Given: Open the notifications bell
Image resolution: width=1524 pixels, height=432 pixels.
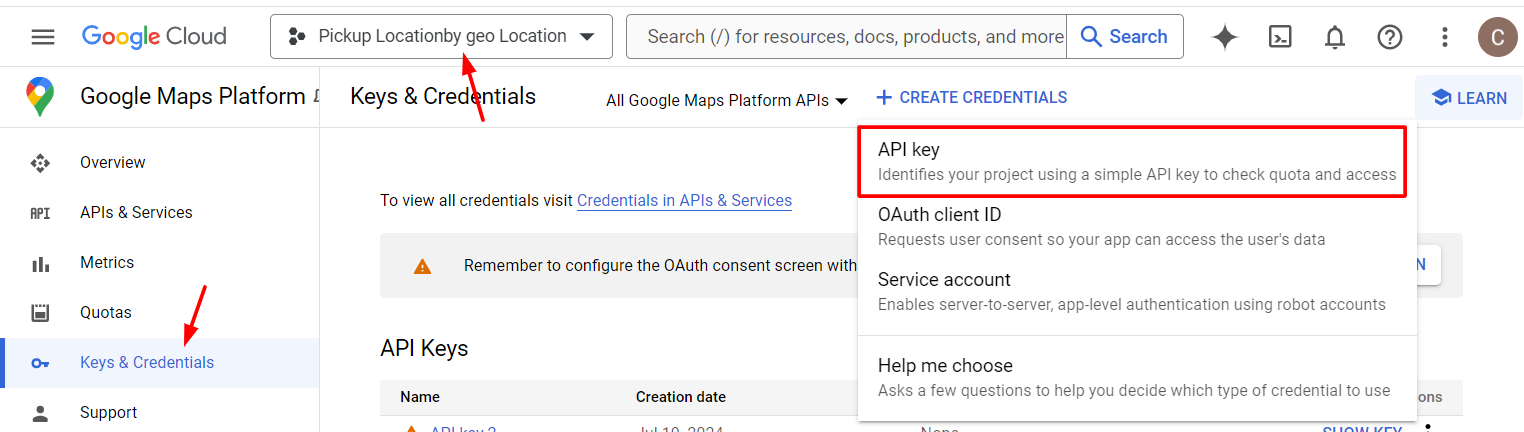Looking at the screenshot, I should point(1335,37).
